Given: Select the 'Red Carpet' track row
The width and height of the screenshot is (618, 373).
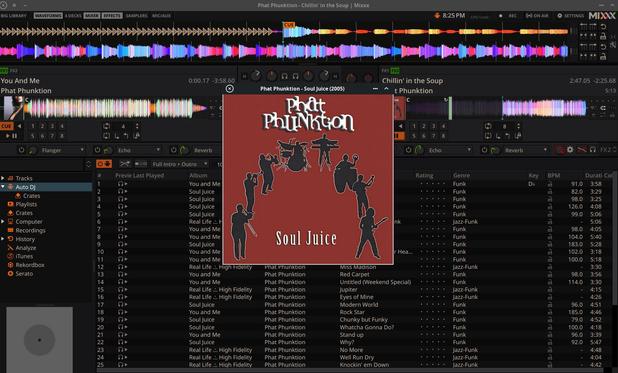Looking at the screenshot, I should tap(355, 274).
